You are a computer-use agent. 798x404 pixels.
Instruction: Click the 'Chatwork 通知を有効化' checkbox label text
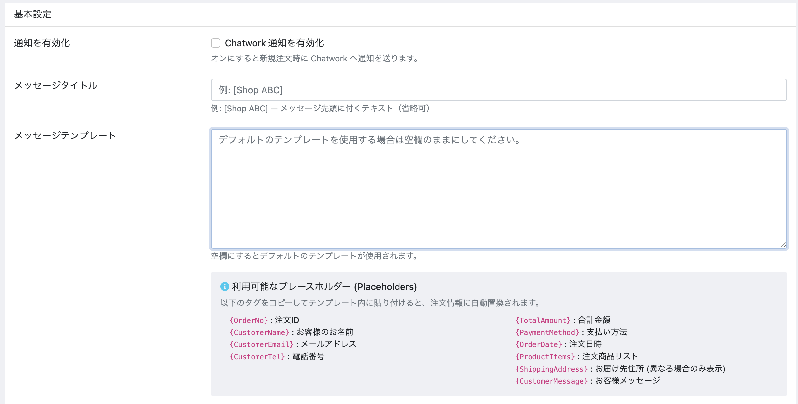tap(274, 43)
